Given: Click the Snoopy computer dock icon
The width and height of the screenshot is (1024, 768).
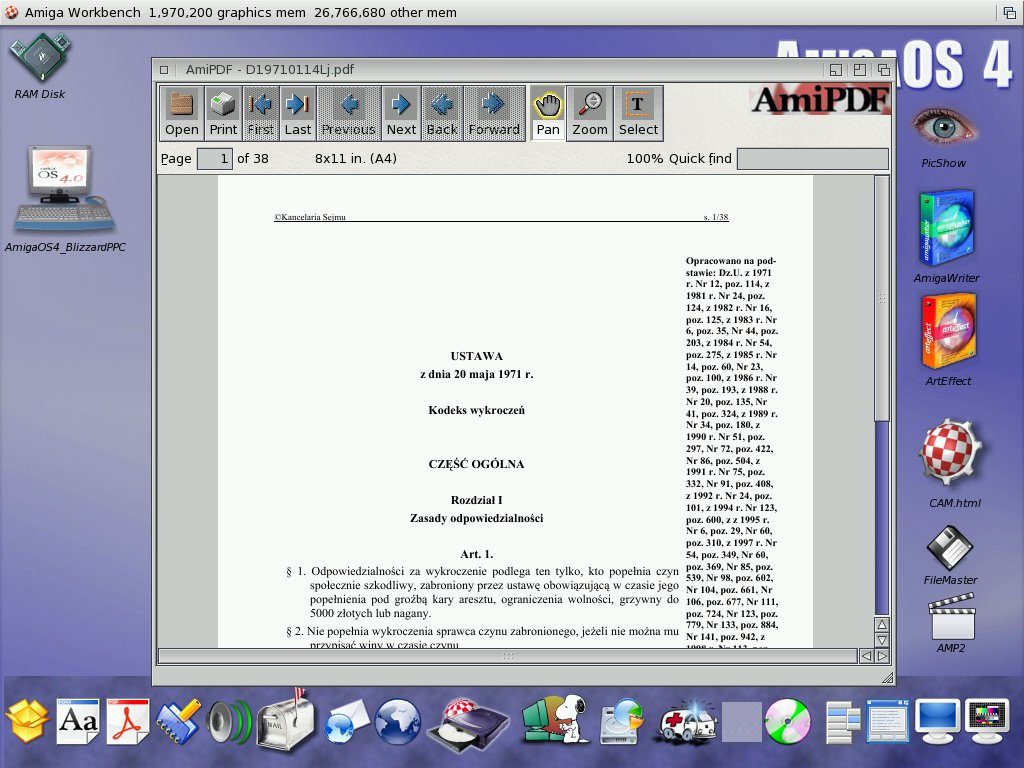Looking at the screenshot, I should pos(555,718).
